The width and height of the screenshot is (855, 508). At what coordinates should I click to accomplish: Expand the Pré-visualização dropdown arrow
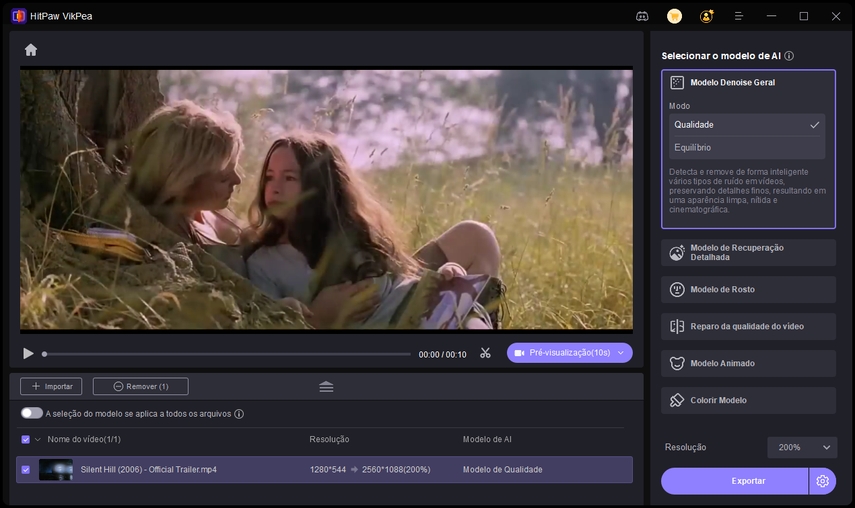coord(621,353)
